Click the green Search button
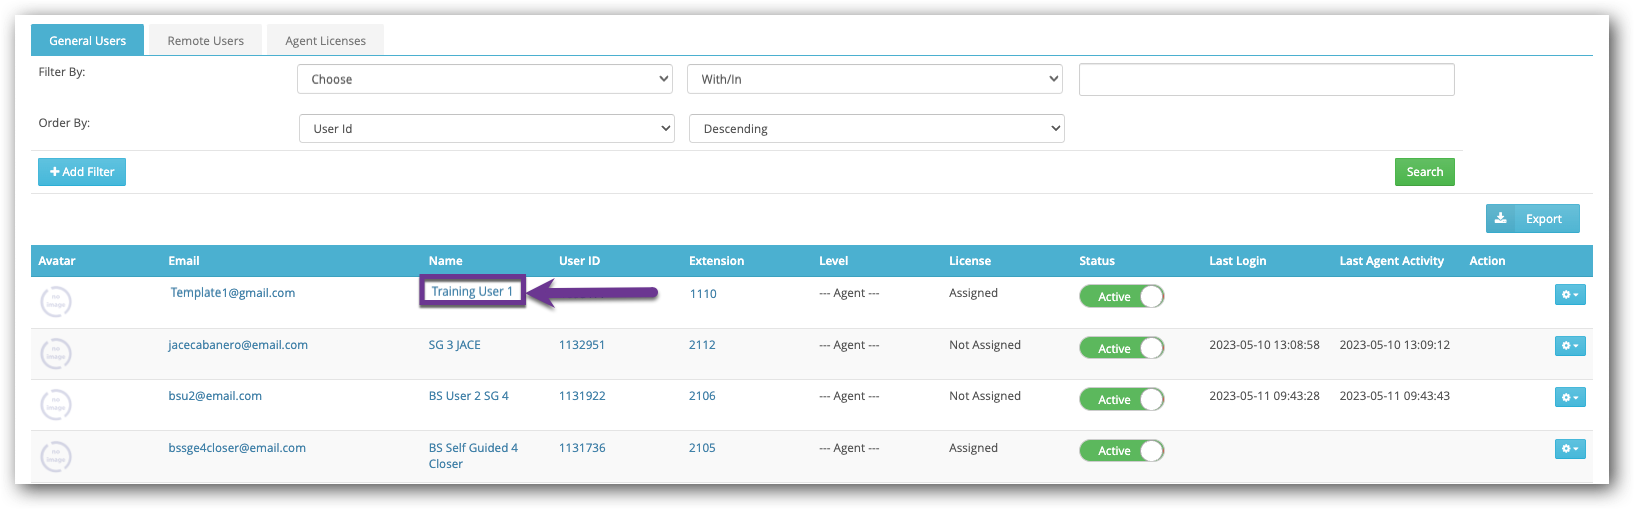The width and height of the screenshot is (1634, 509). [1424, 172]
